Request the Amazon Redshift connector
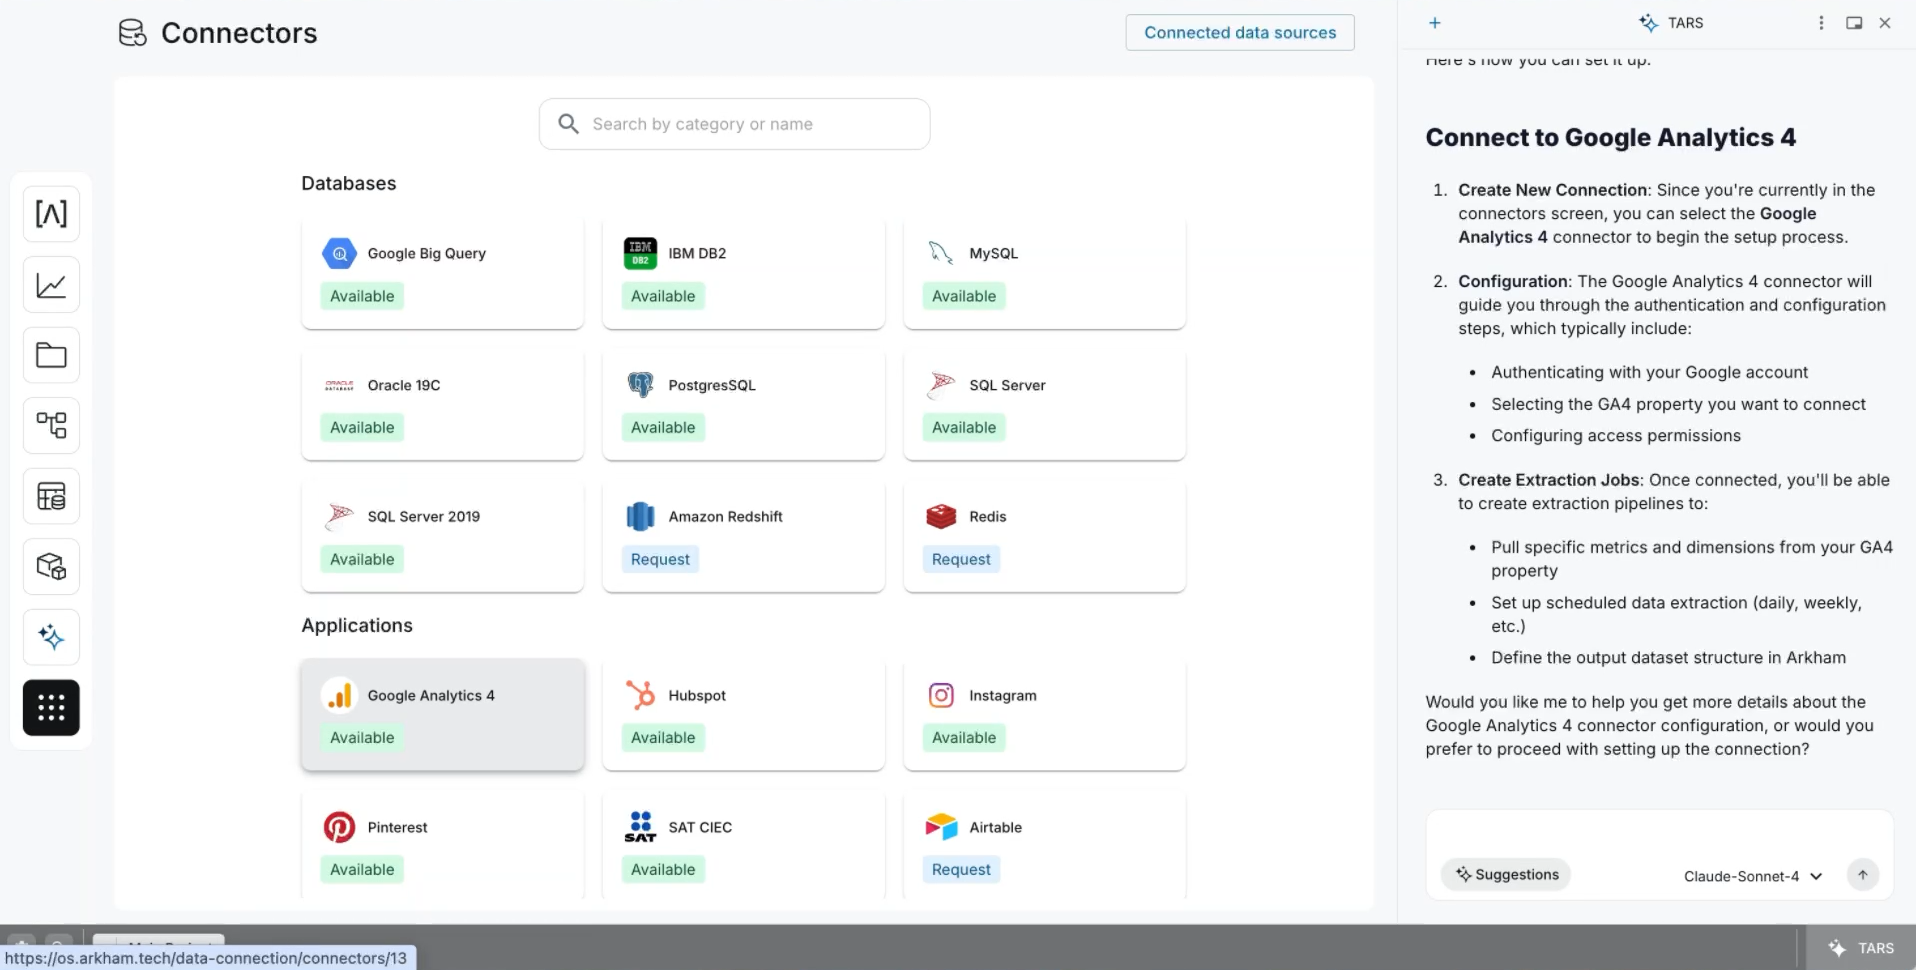 (660, 560)
